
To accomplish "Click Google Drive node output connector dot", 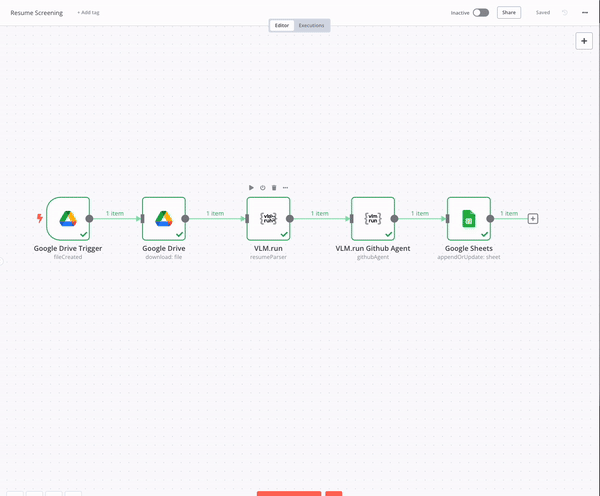I will point(185,219).
